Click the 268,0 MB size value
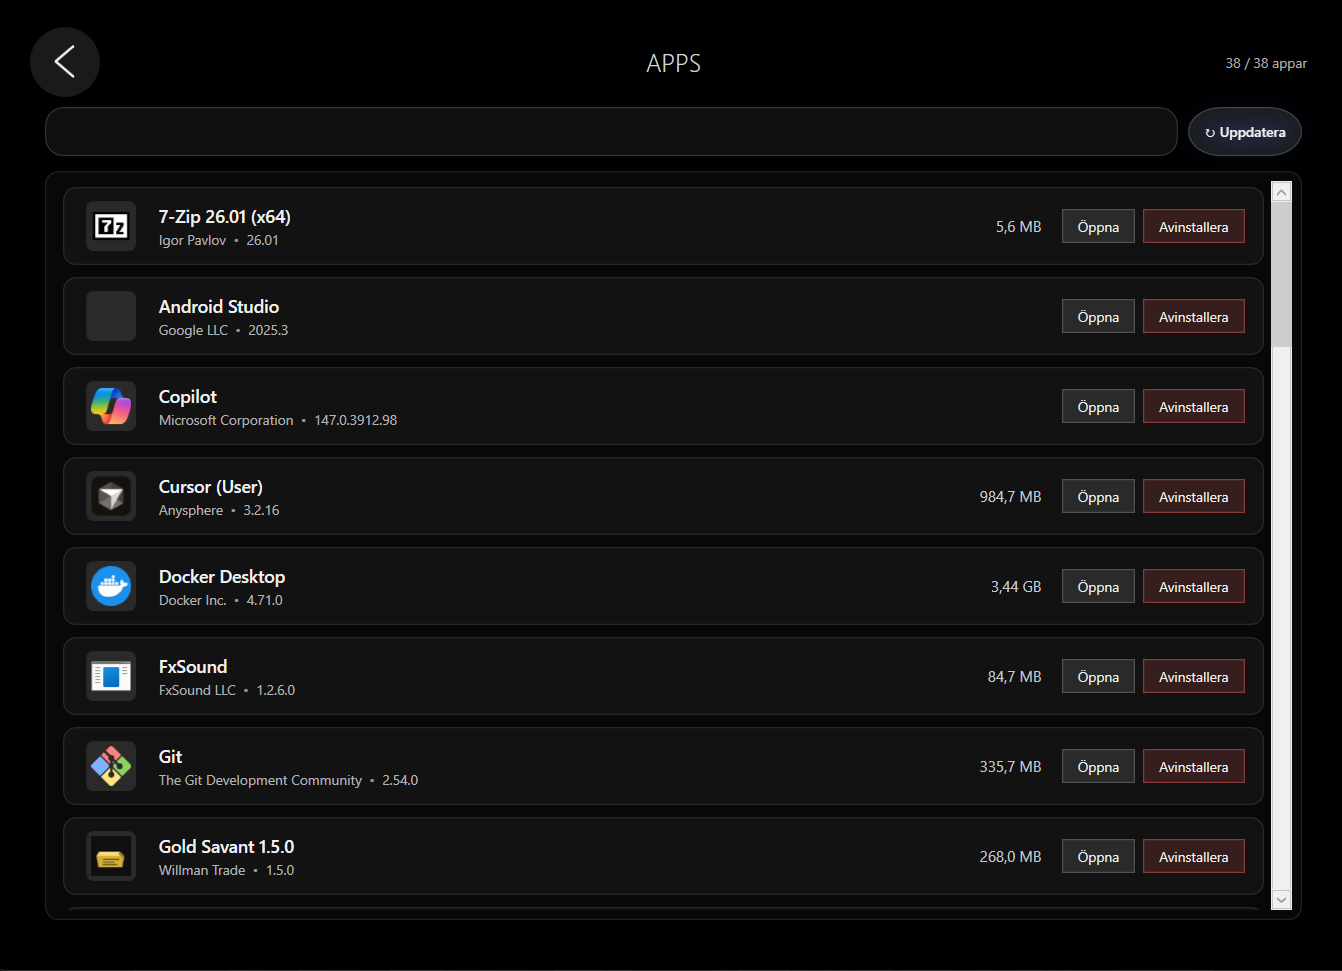 (x=1010, y=857)
